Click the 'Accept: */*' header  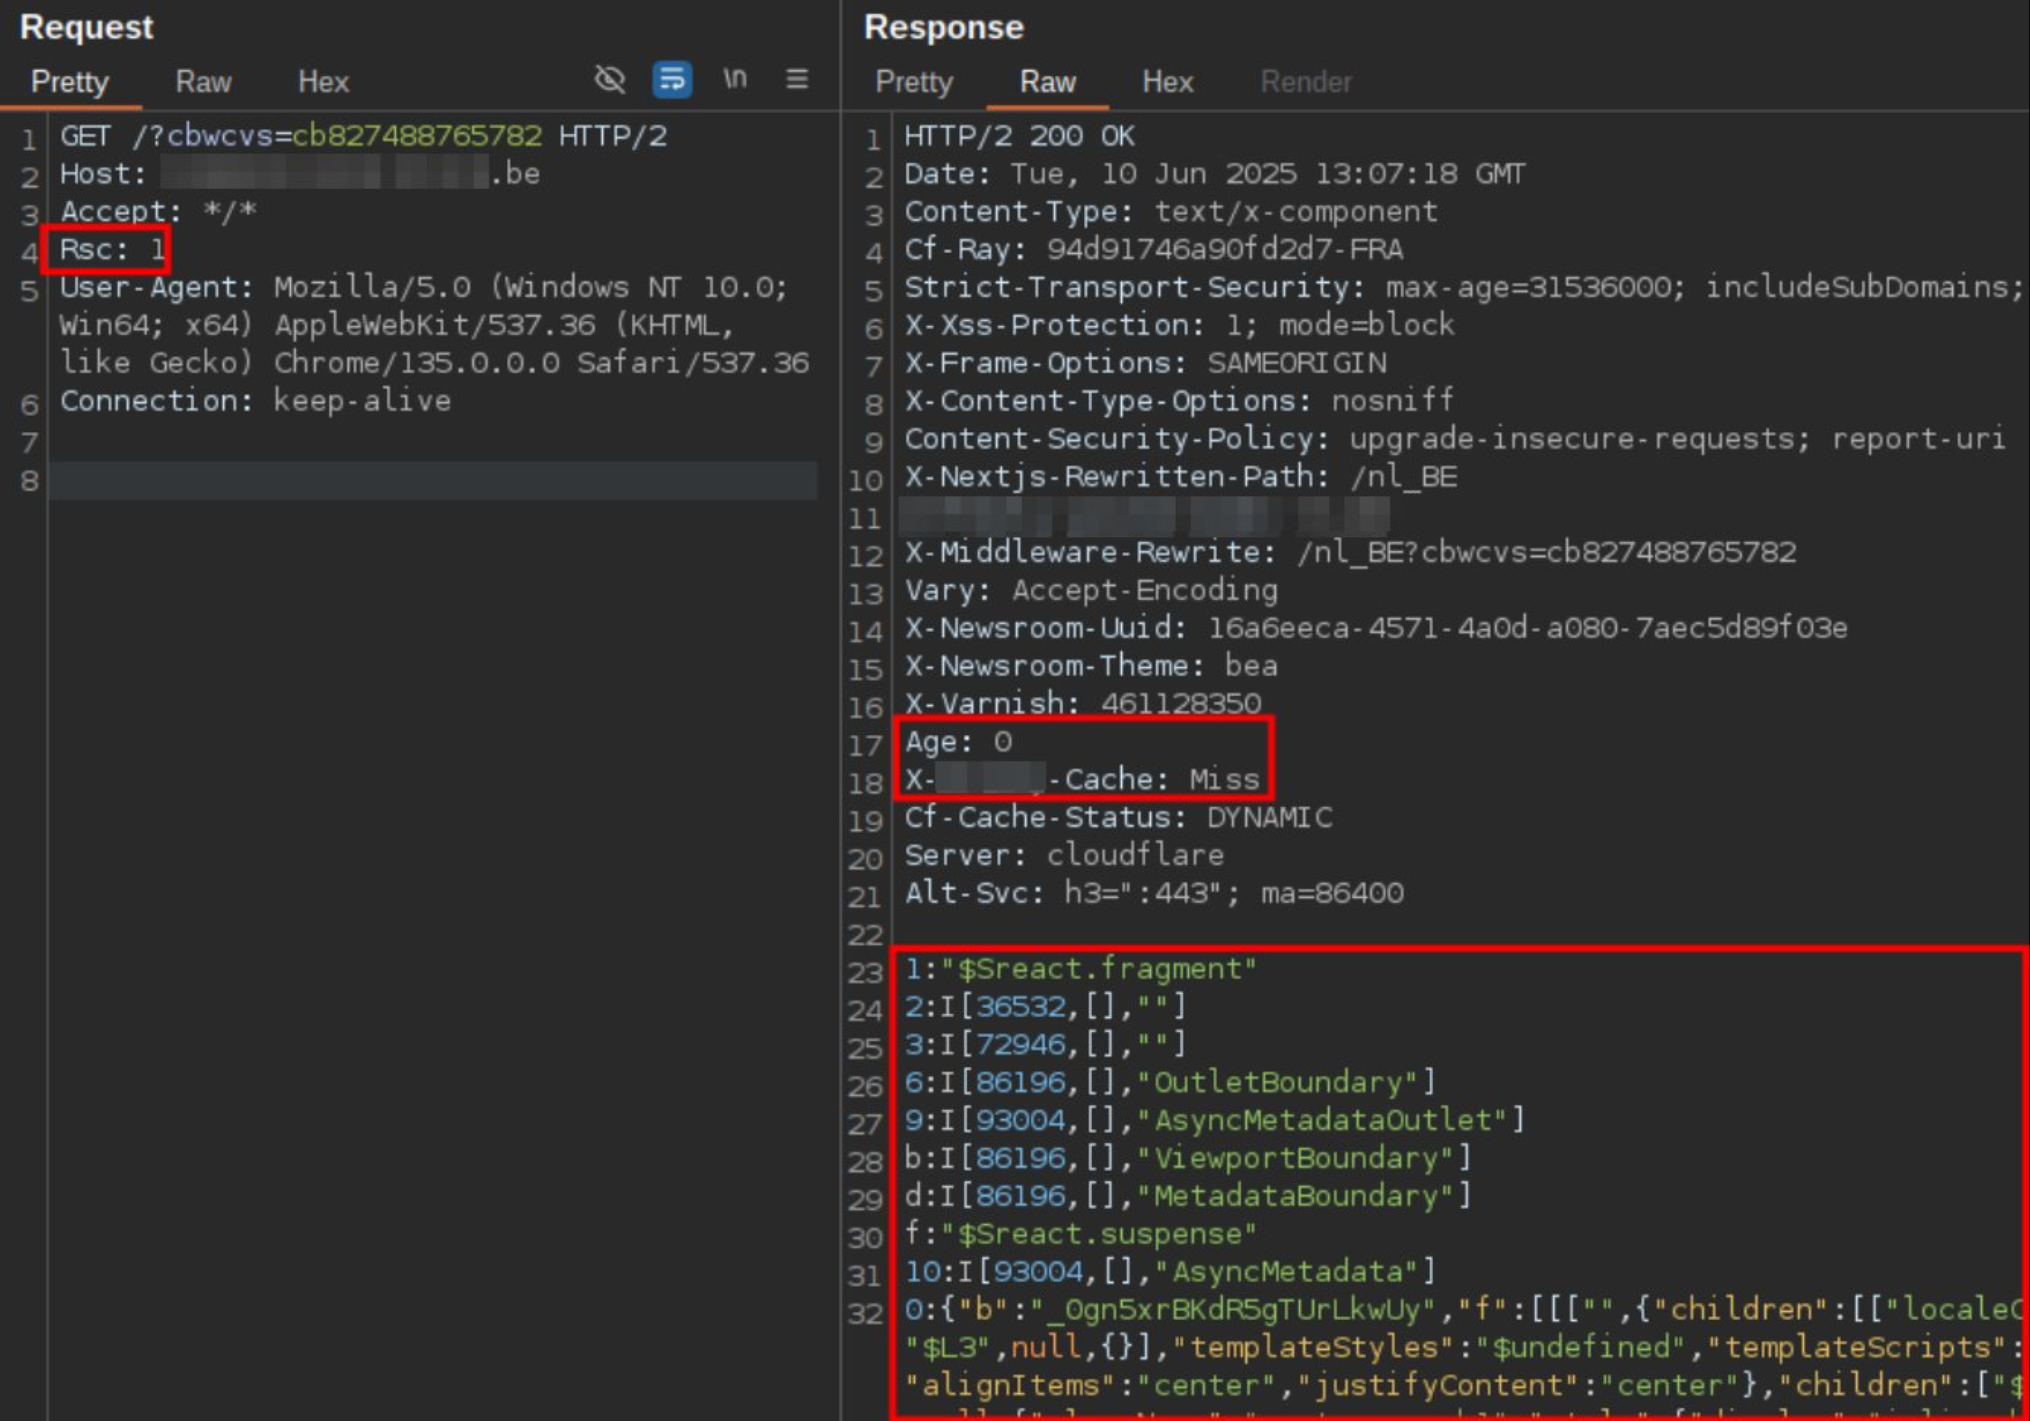point(158,211)
